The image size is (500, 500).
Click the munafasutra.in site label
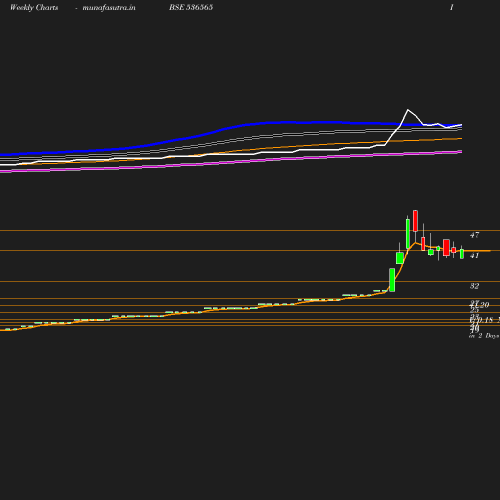(x=109, y=8)
